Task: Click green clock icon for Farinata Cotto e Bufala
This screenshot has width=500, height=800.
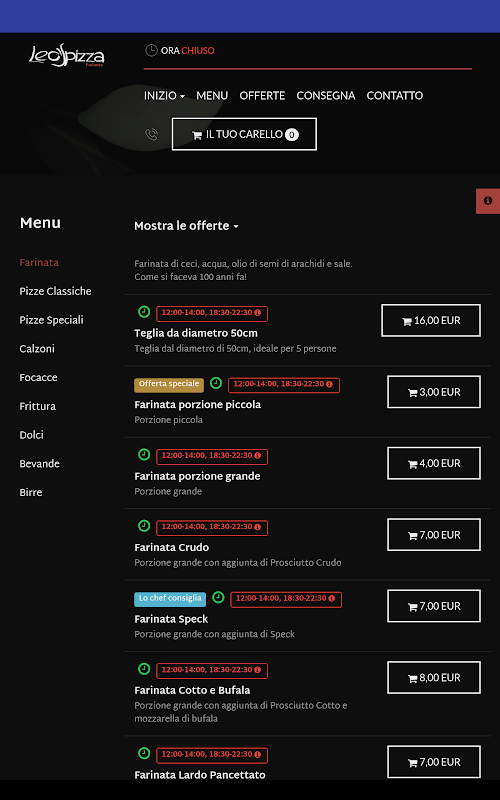Action: click(144, 668)
